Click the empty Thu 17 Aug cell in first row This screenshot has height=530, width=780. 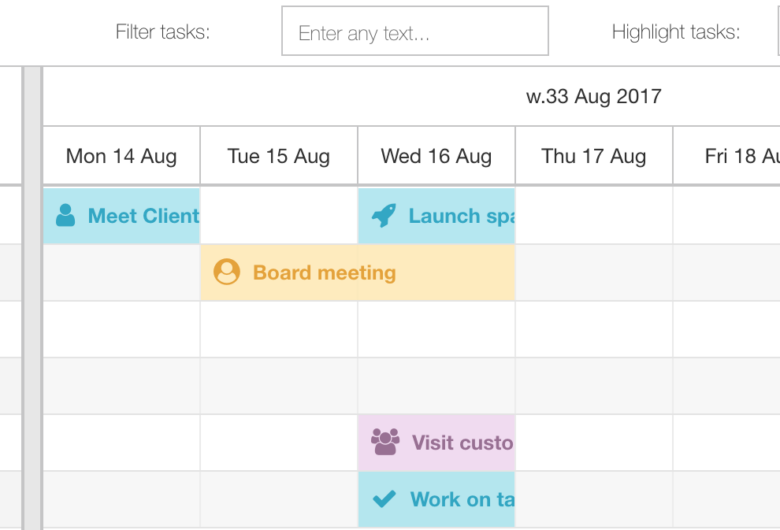pos(594,215)
